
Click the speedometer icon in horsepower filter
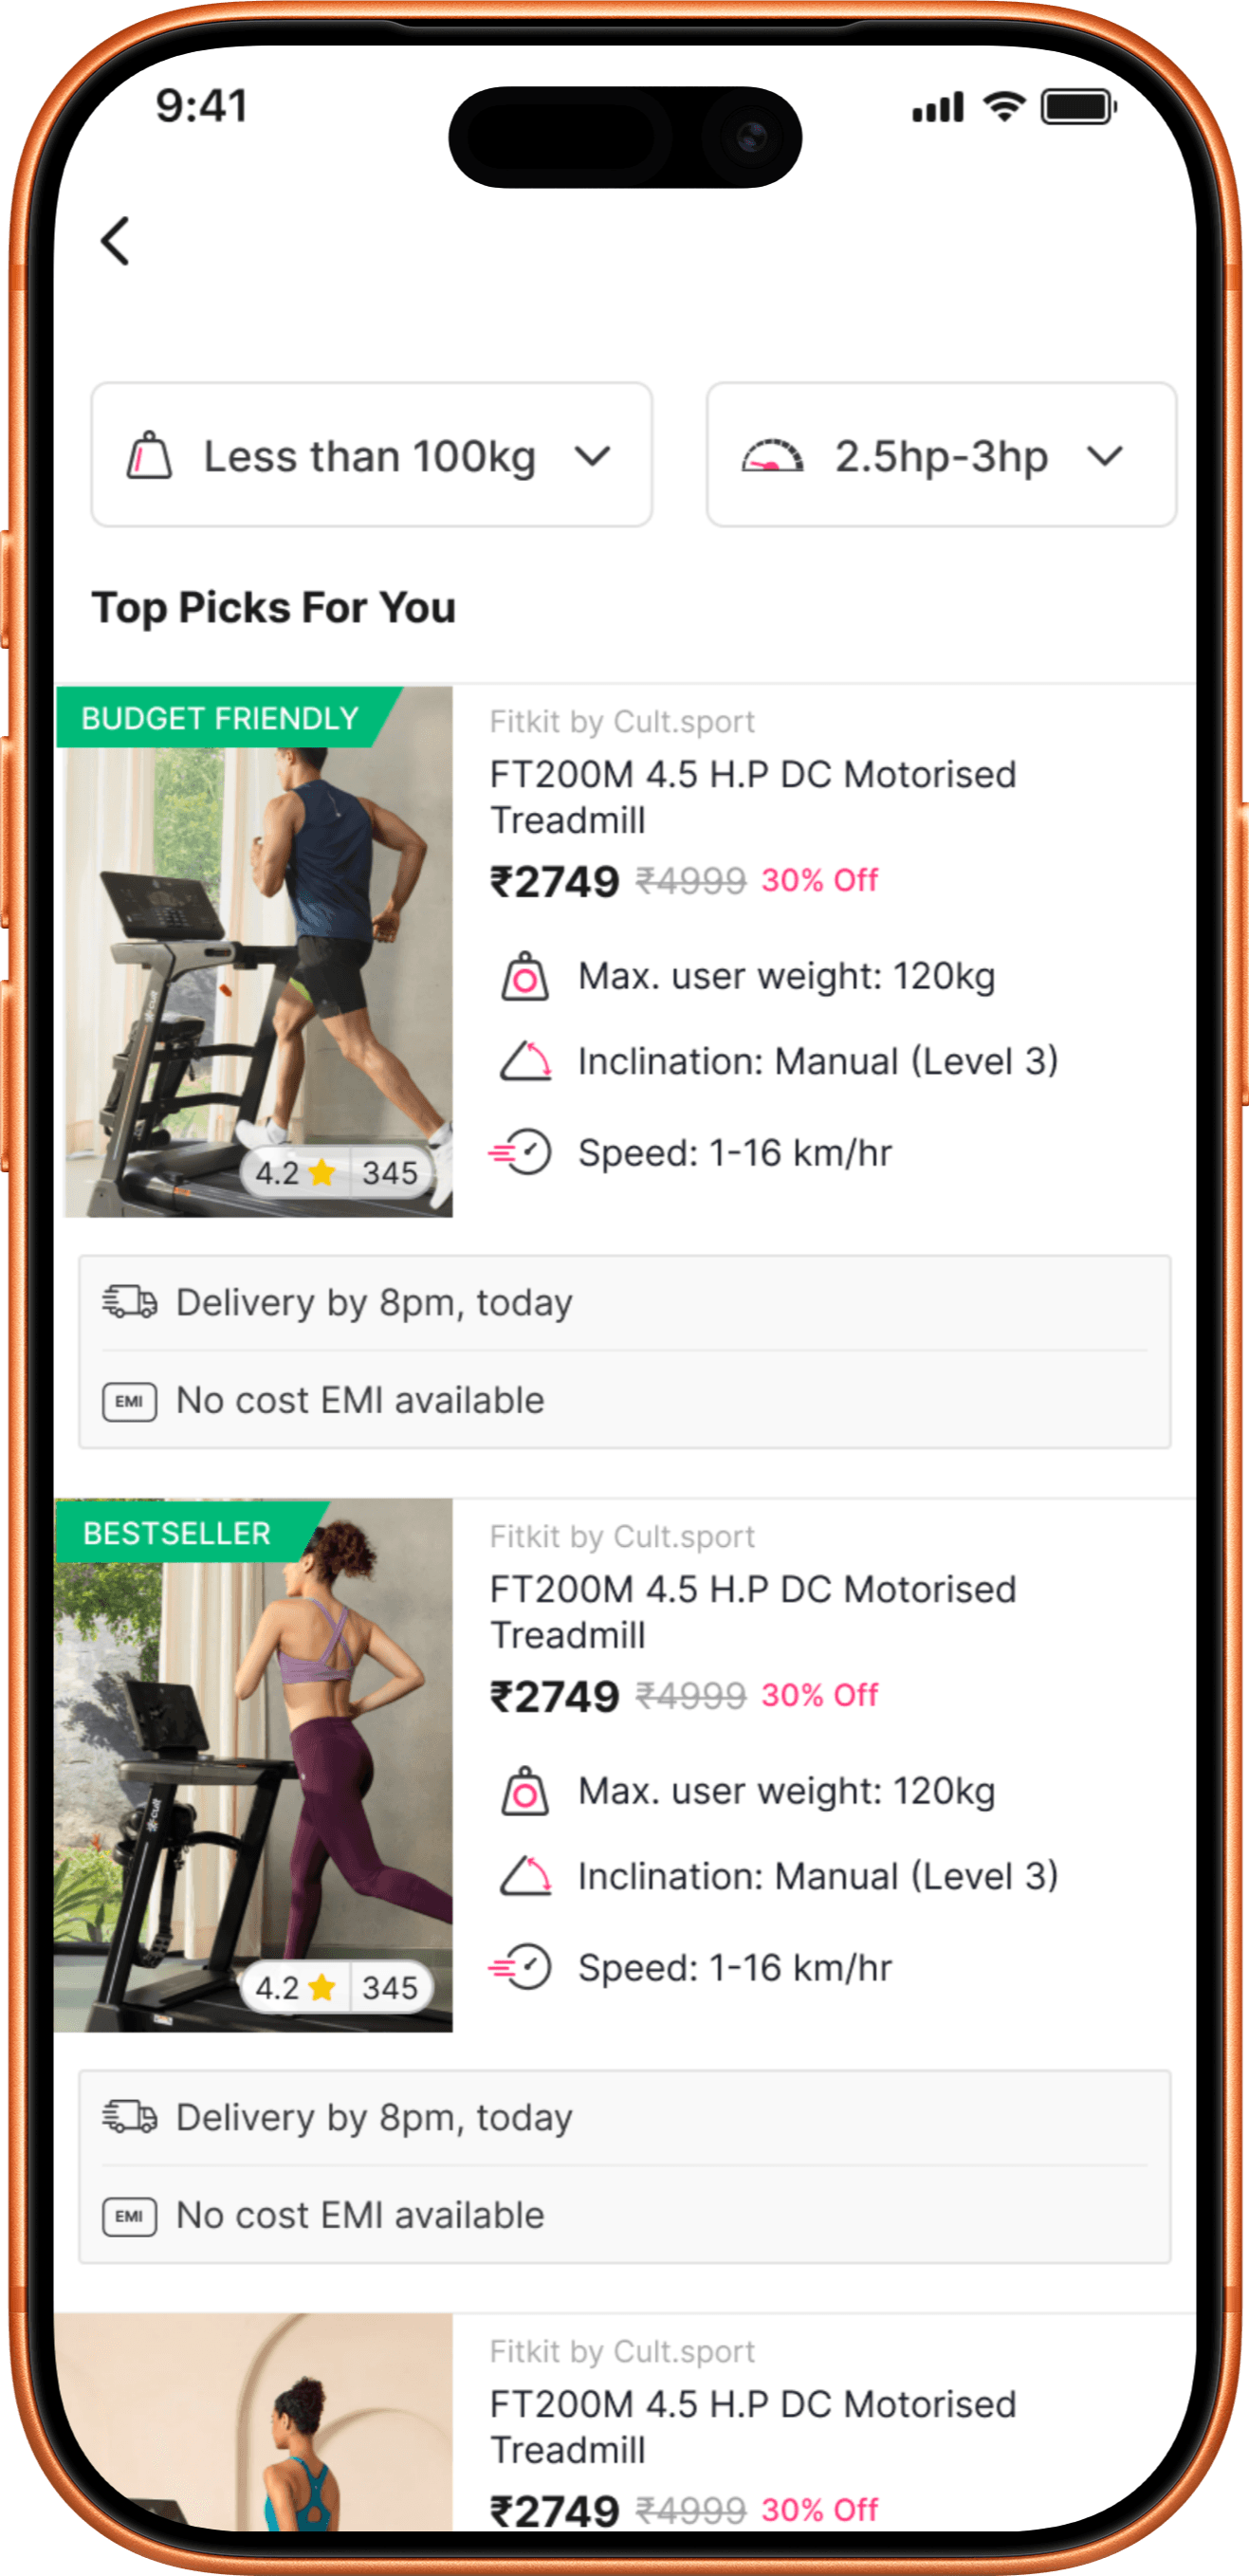pos(772,456)
